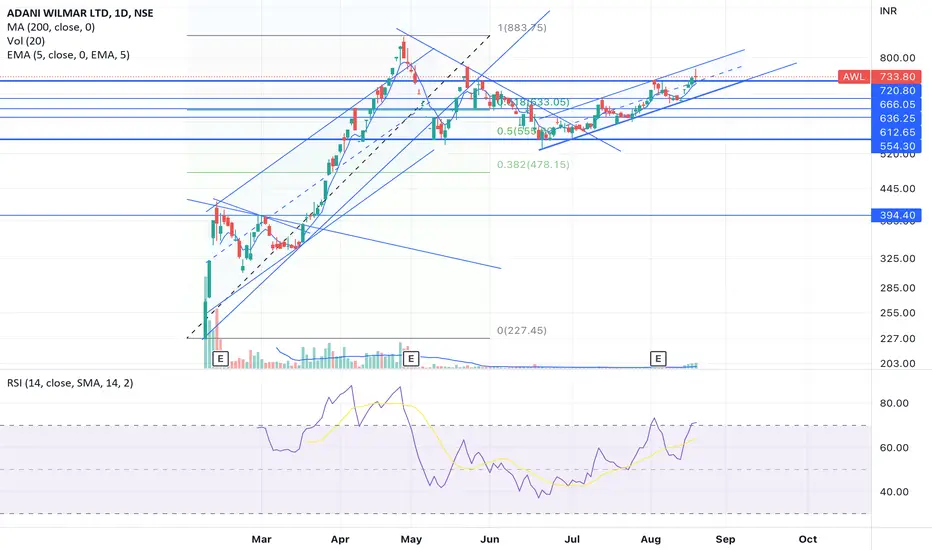Viewport: 932px width, 550px height.
Task: Click the 445.00 price axis value
Action: [898, 188]
